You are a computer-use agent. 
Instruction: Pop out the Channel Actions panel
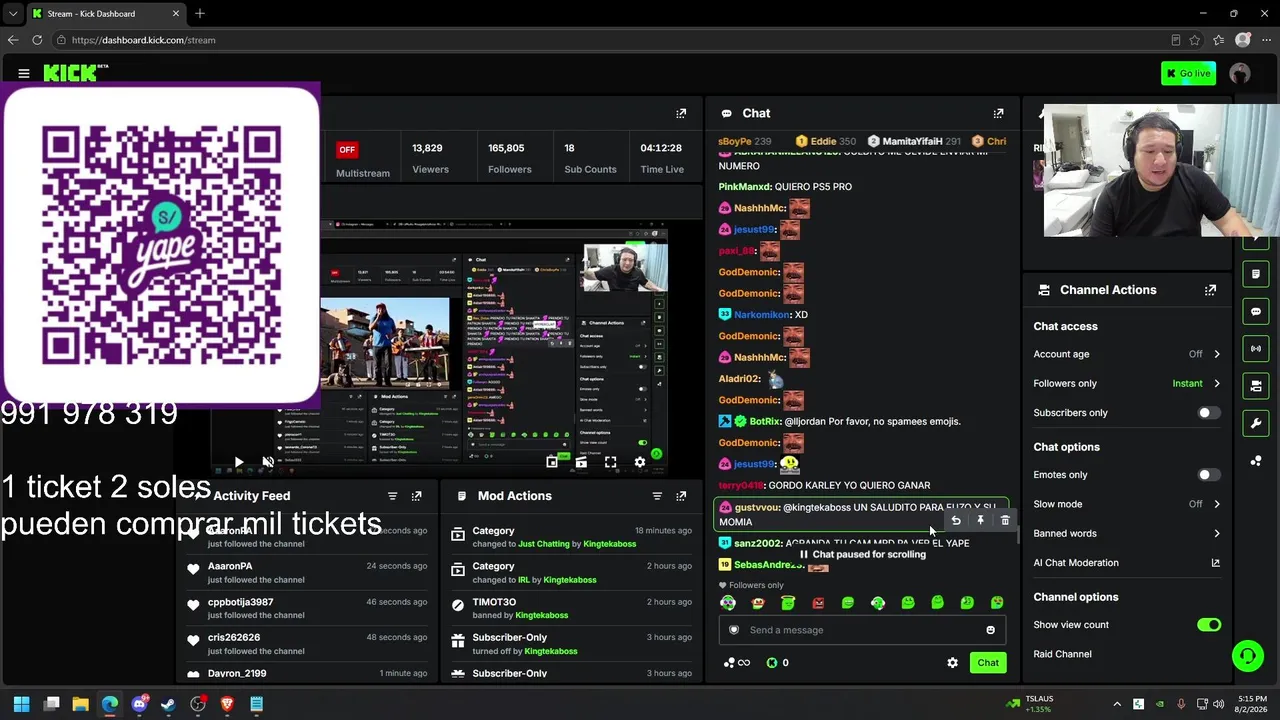click(x=1210, y=290)
